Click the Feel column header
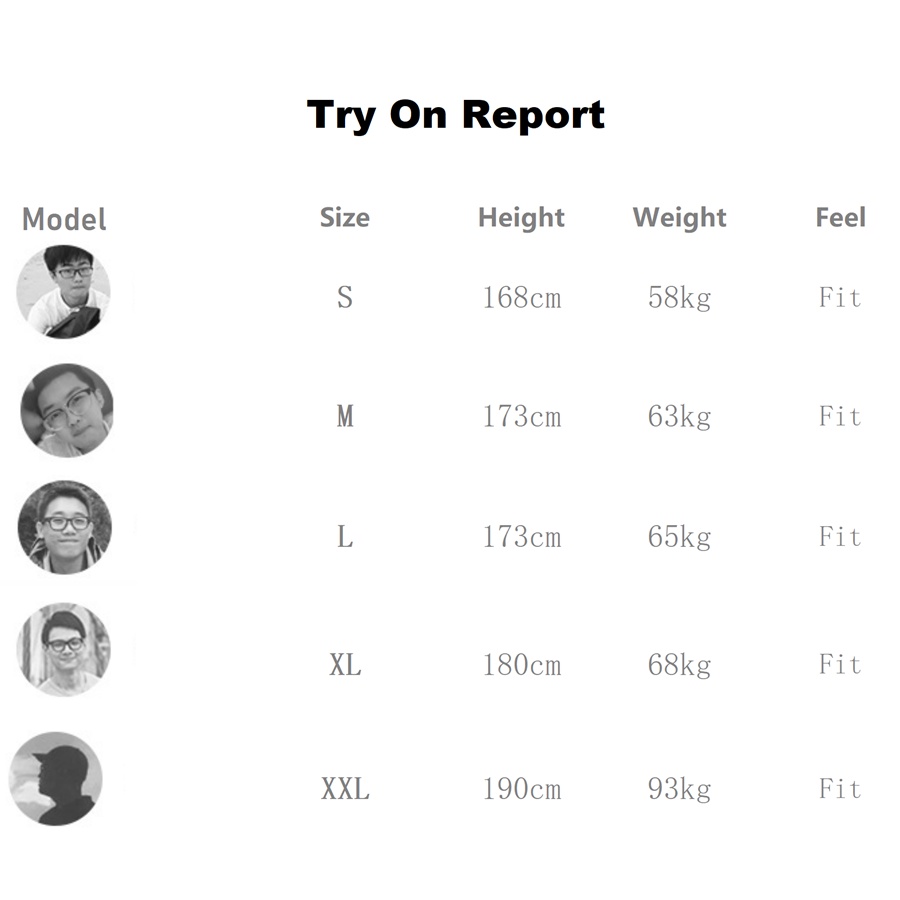 [x=840, y=217]
